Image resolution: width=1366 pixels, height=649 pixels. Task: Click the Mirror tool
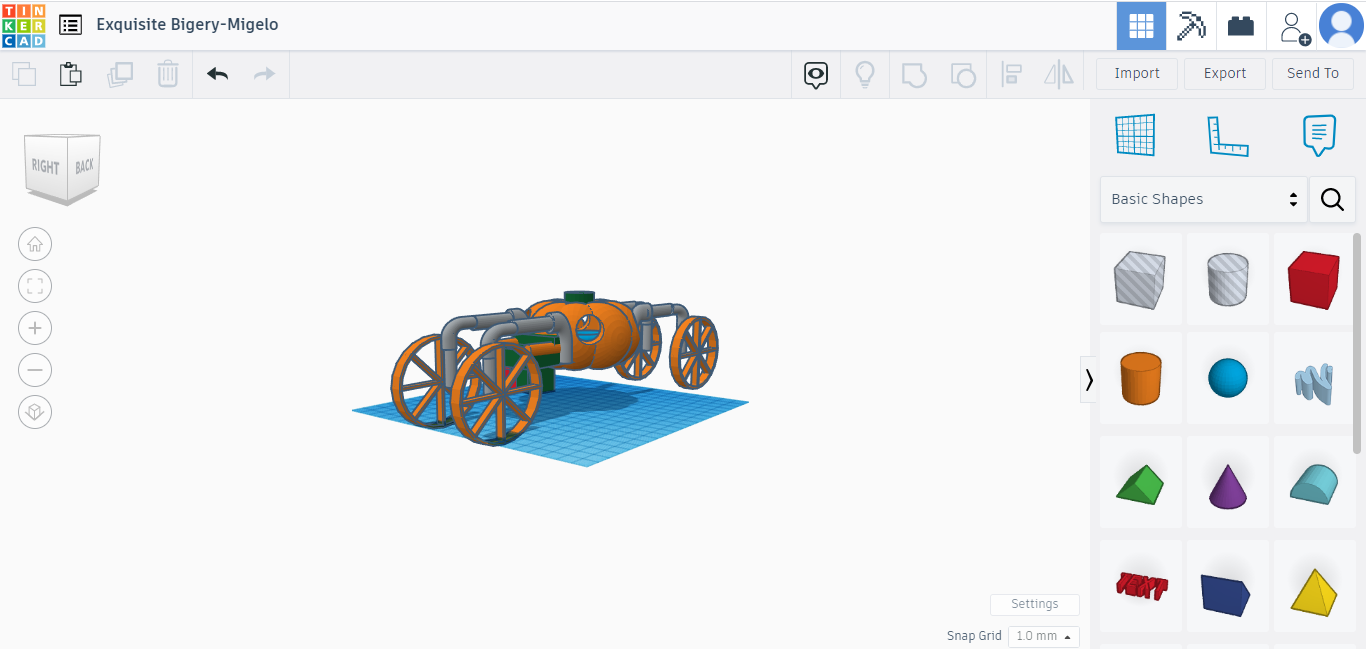pos(1059,74)
